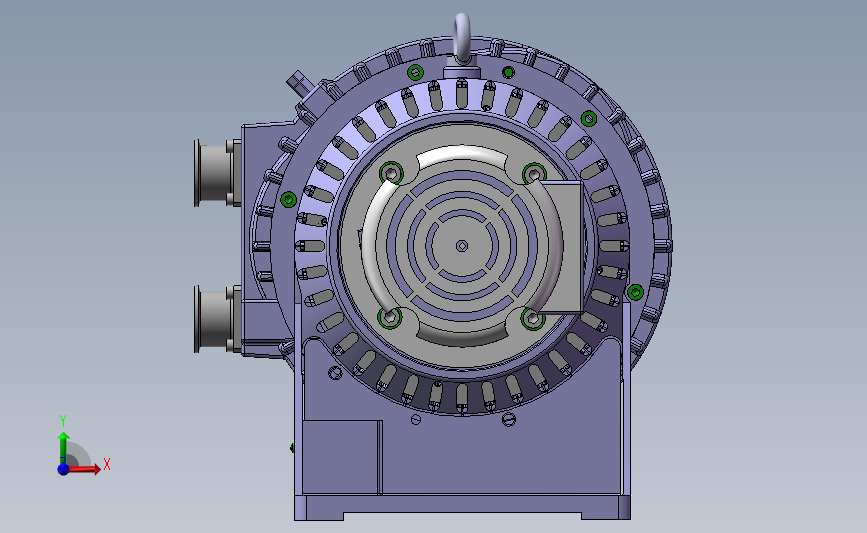Select the left slotted screw below the vent ring

tap(416, 420)
